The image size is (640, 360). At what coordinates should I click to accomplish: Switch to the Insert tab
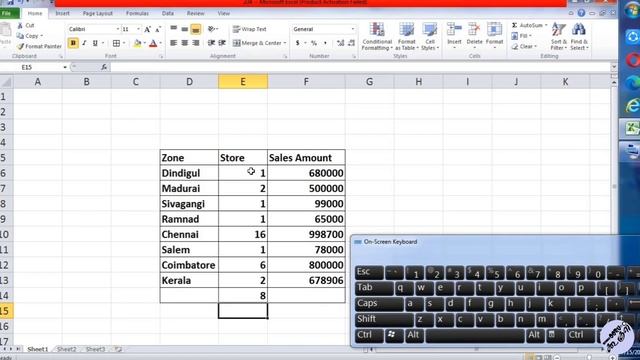point(62,13)
